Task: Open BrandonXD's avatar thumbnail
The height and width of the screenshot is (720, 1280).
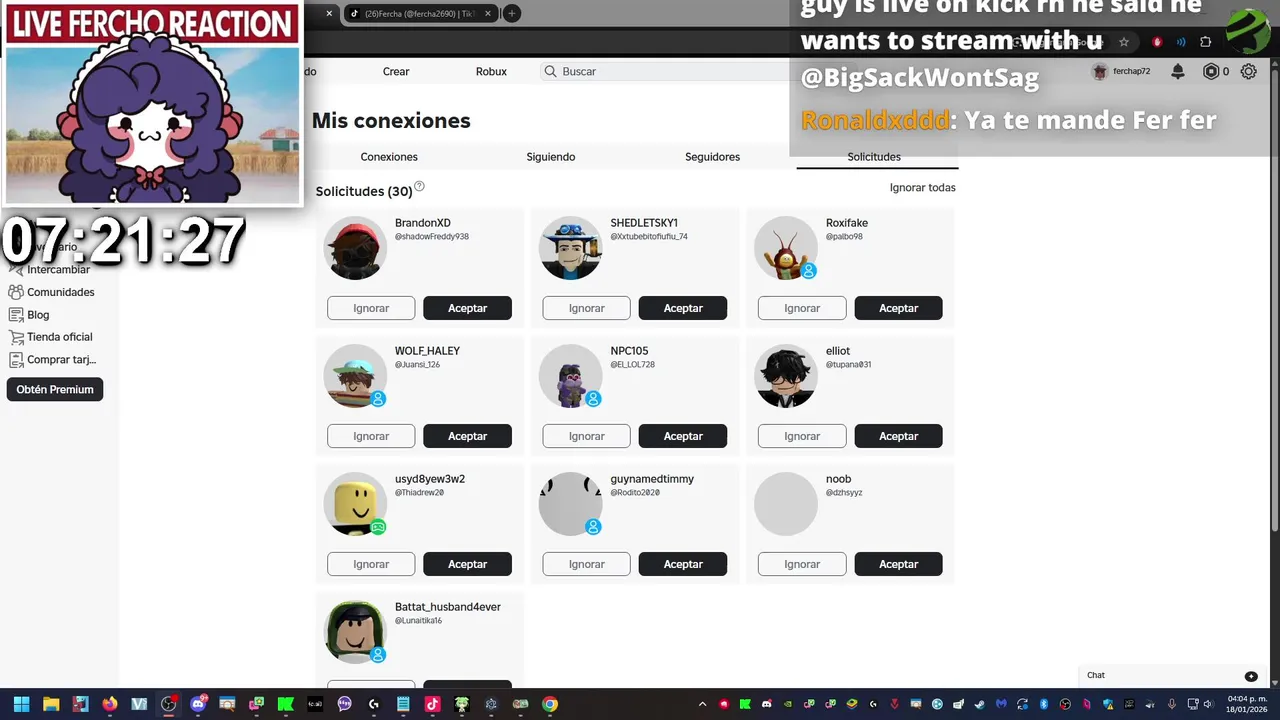Action: click(x=355, y=248)
